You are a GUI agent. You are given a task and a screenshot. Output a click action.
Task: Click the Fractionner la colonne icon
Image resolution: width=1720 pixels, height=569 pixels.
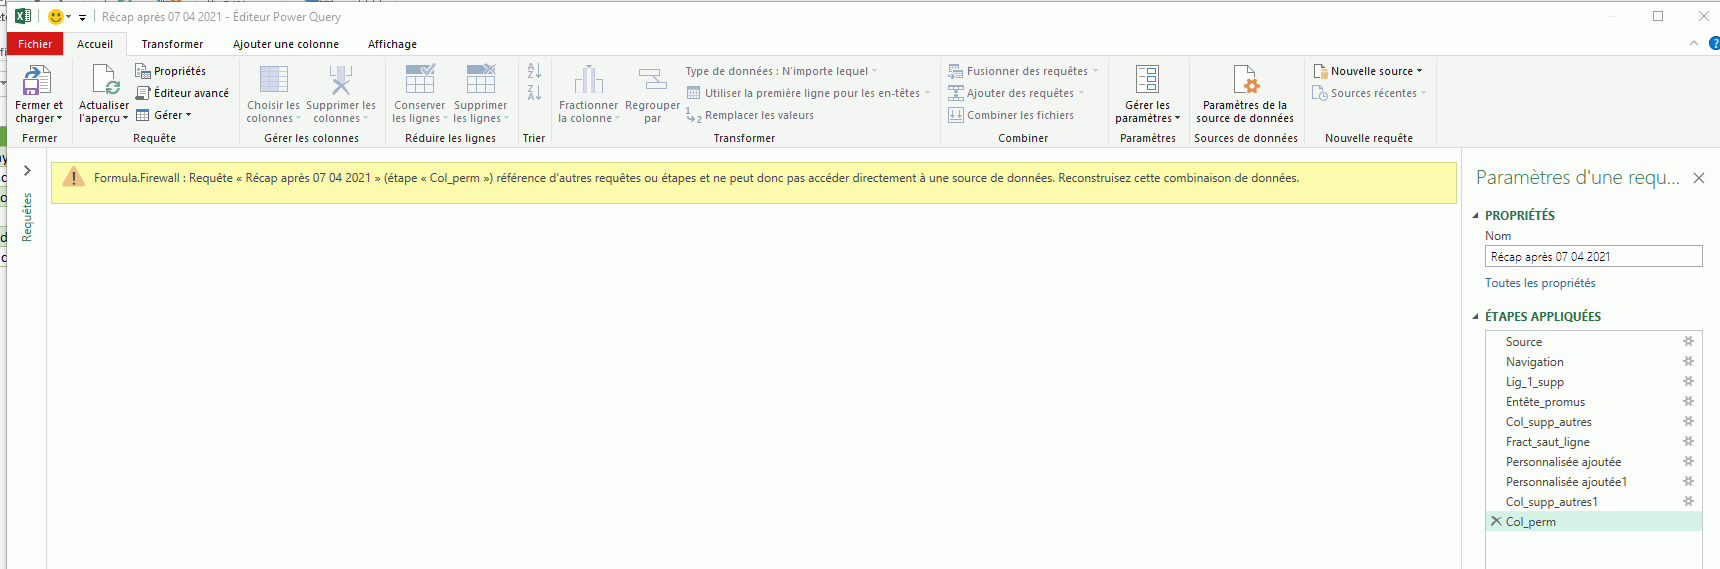(x=589, y=80)
